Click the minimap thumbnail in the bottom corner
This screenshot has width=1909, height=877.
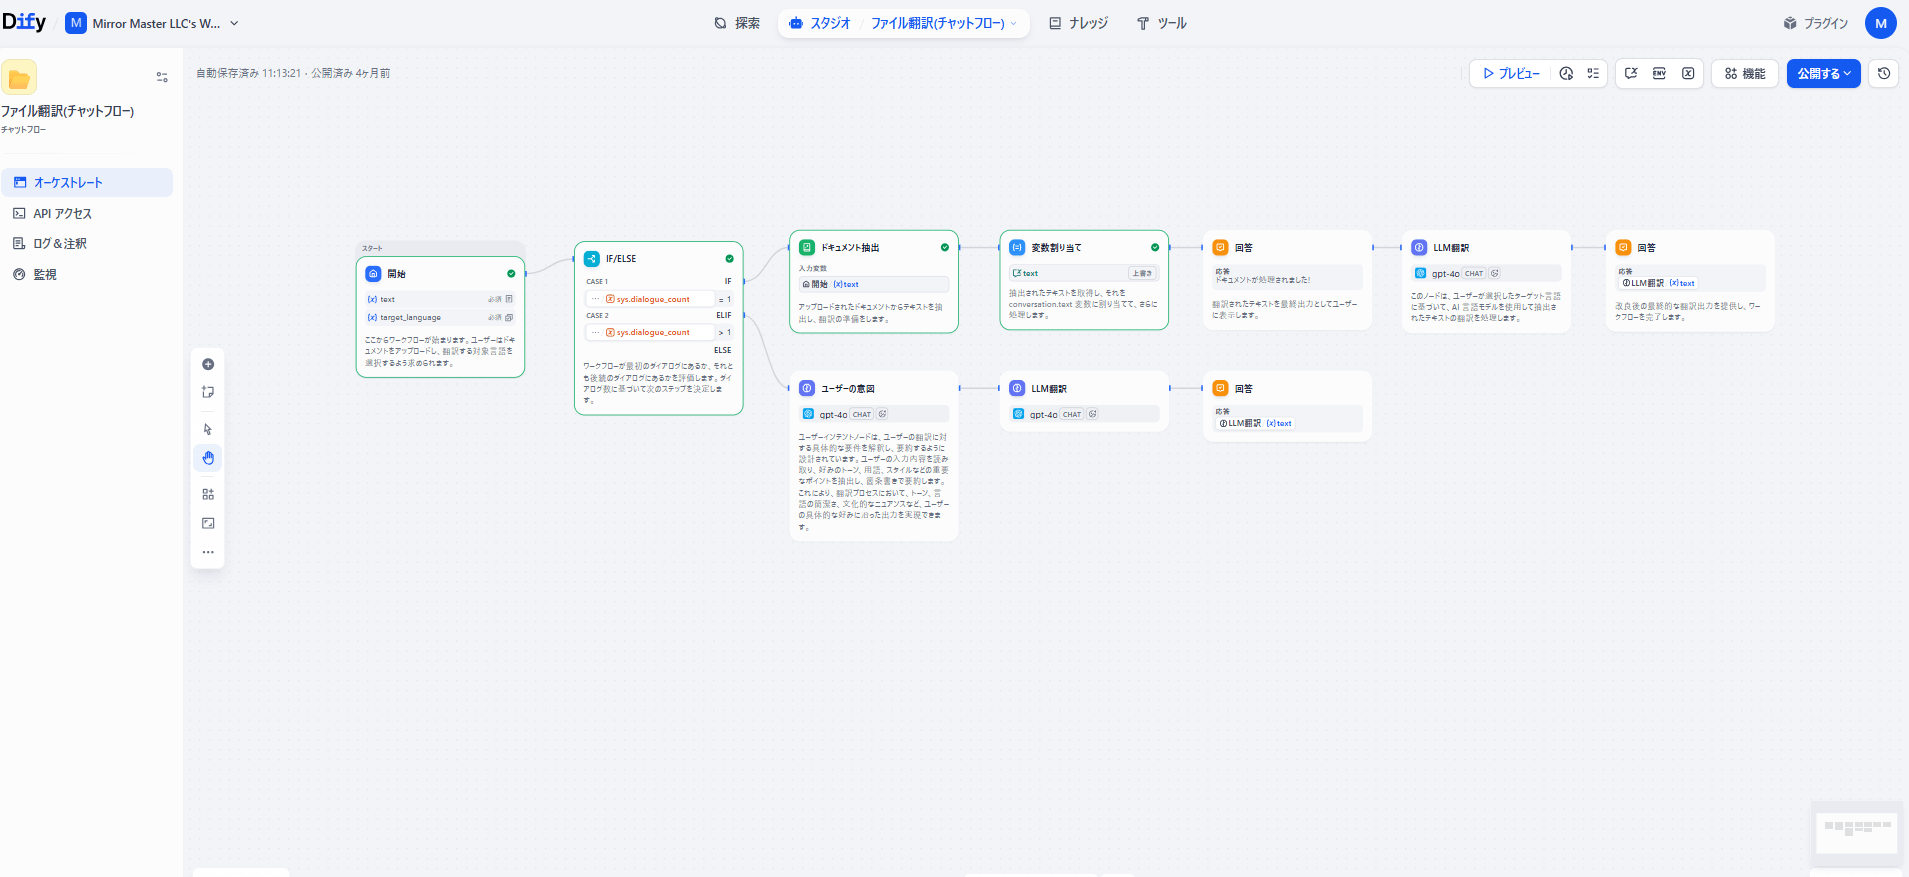(1856, 832)
